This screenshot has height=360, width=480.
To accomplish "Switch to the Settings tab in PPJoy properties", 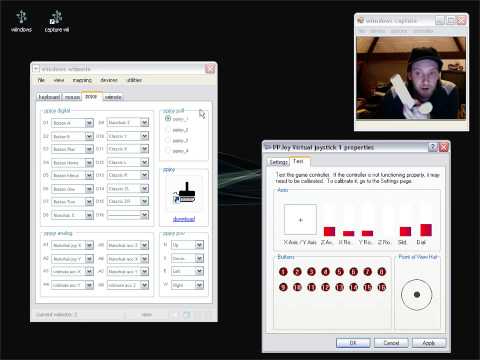I will [278, 162].
